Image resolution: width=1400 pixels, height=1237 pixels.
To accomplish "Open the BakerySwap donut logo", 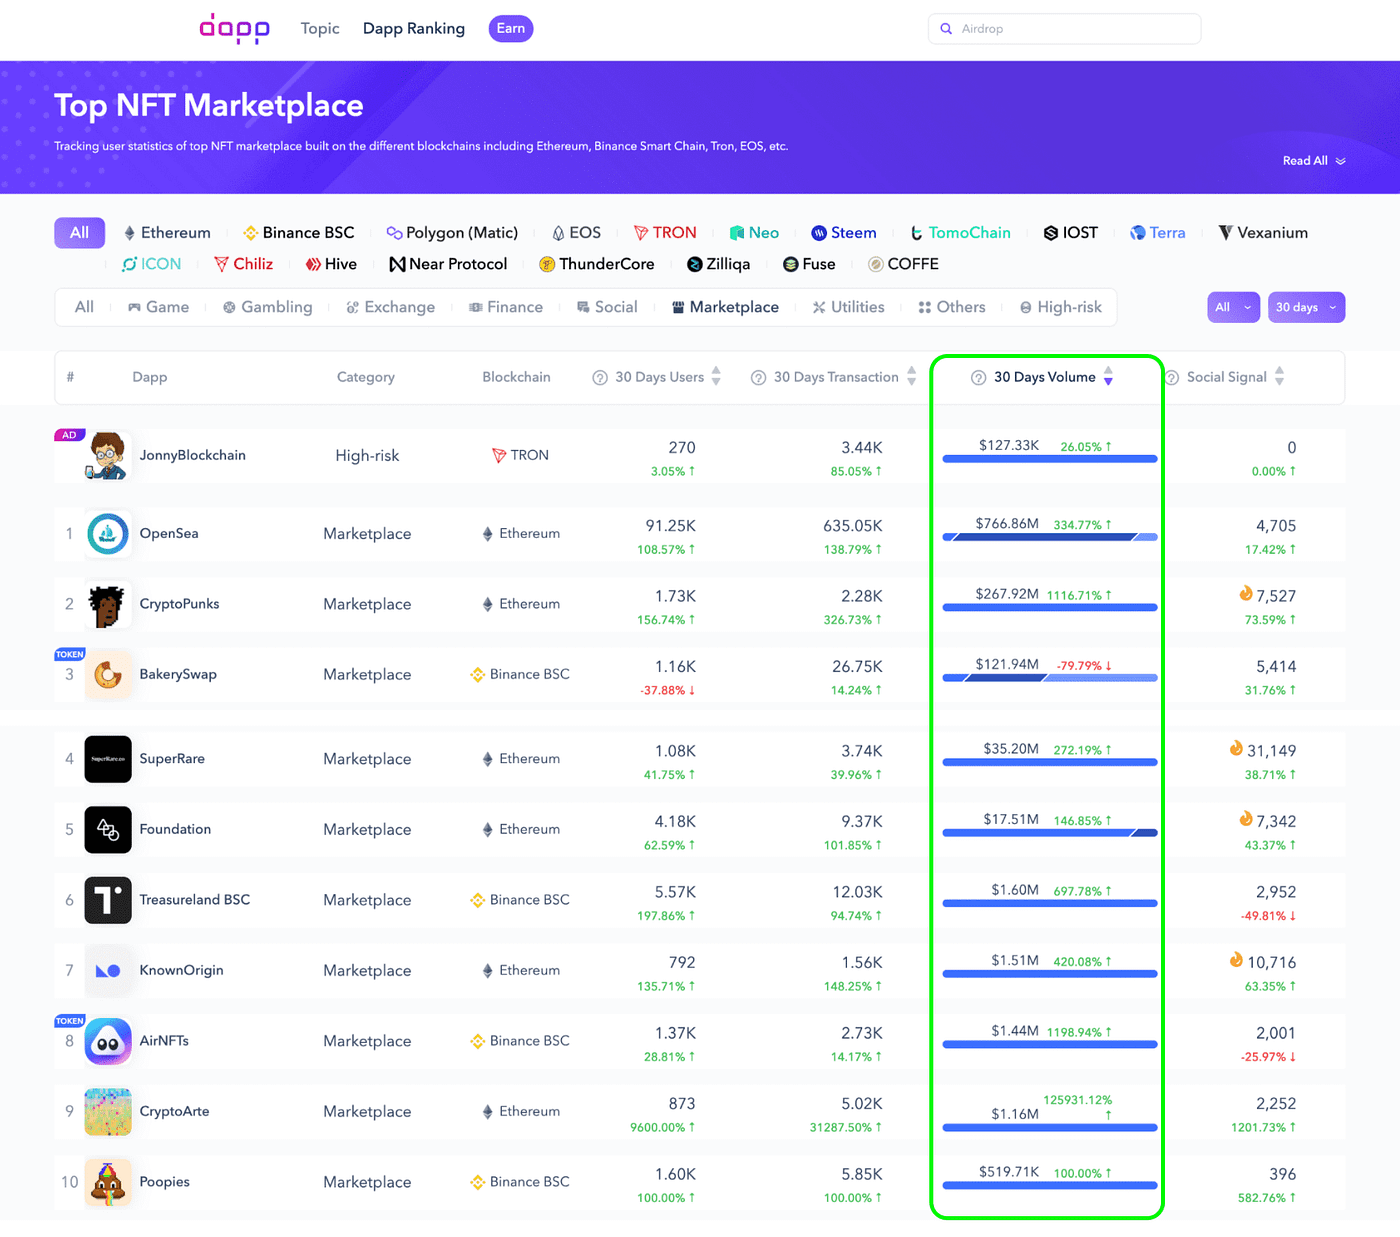I will [108, 675].
